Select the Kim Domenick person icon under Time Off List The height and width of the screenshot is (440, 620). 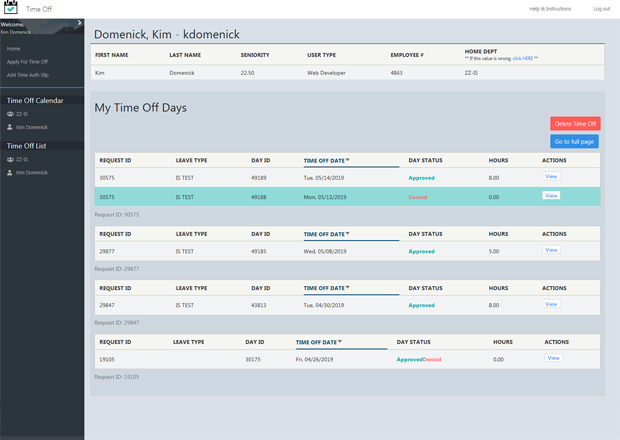coord(10,173)
